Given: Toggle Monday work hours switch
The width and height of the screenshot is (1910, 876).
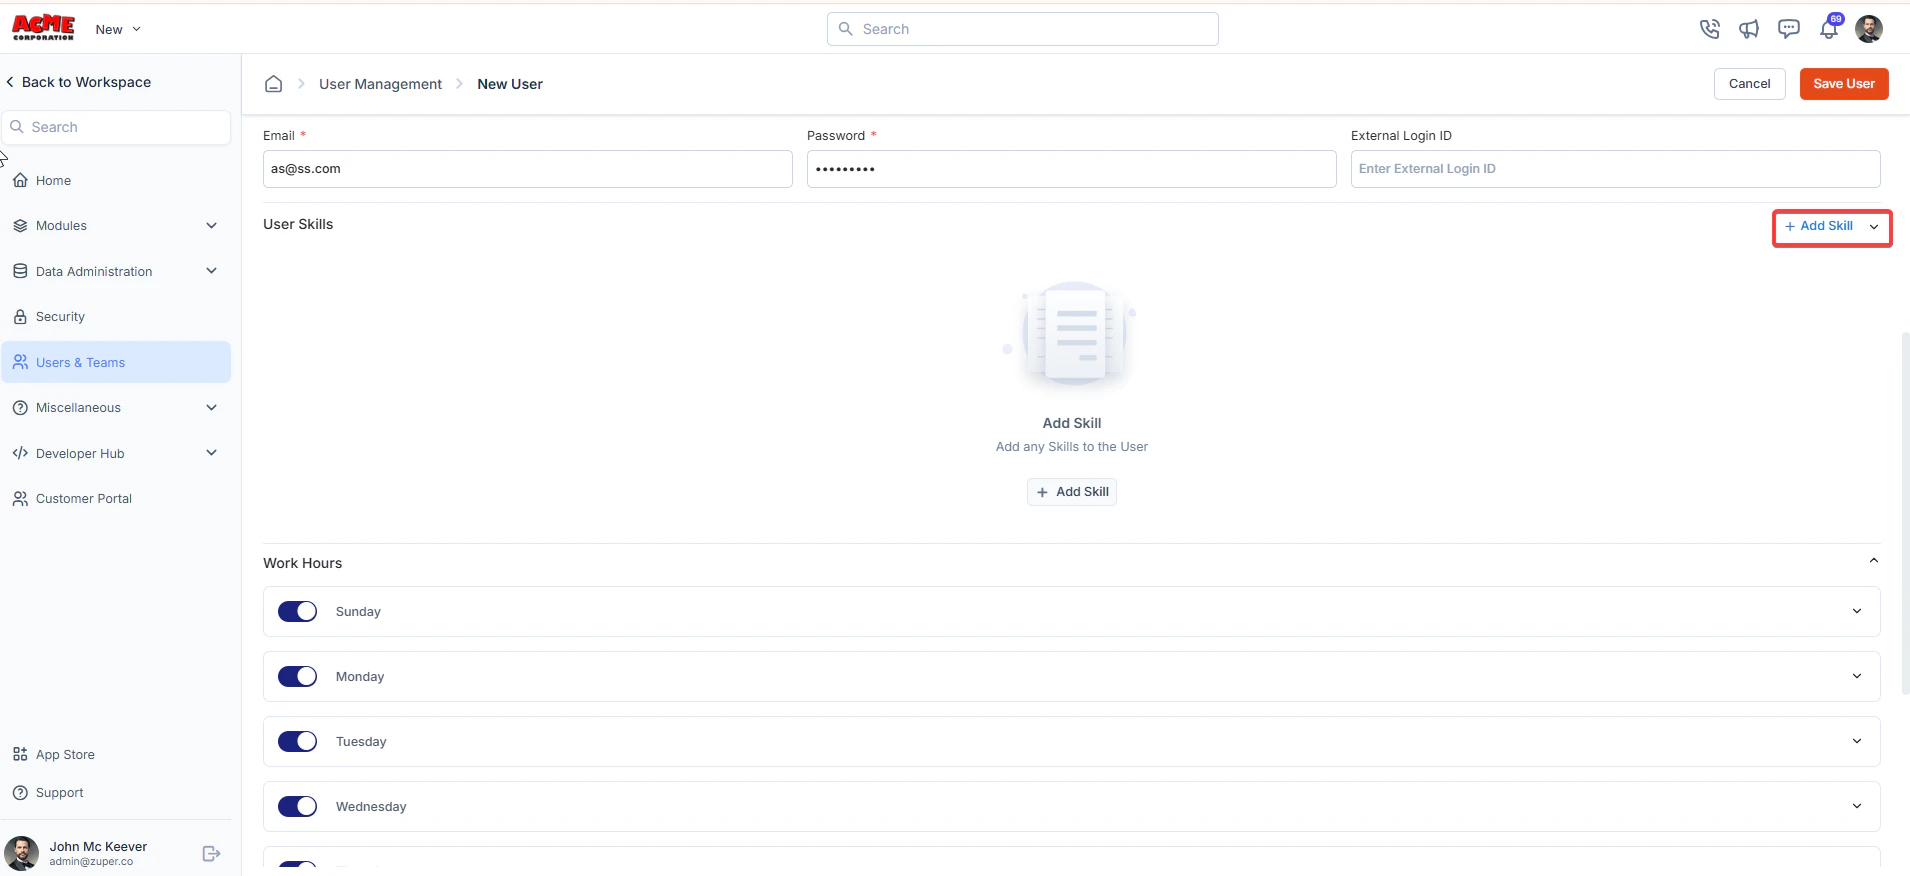Looking at the screenshot, I should coord(297,676).
